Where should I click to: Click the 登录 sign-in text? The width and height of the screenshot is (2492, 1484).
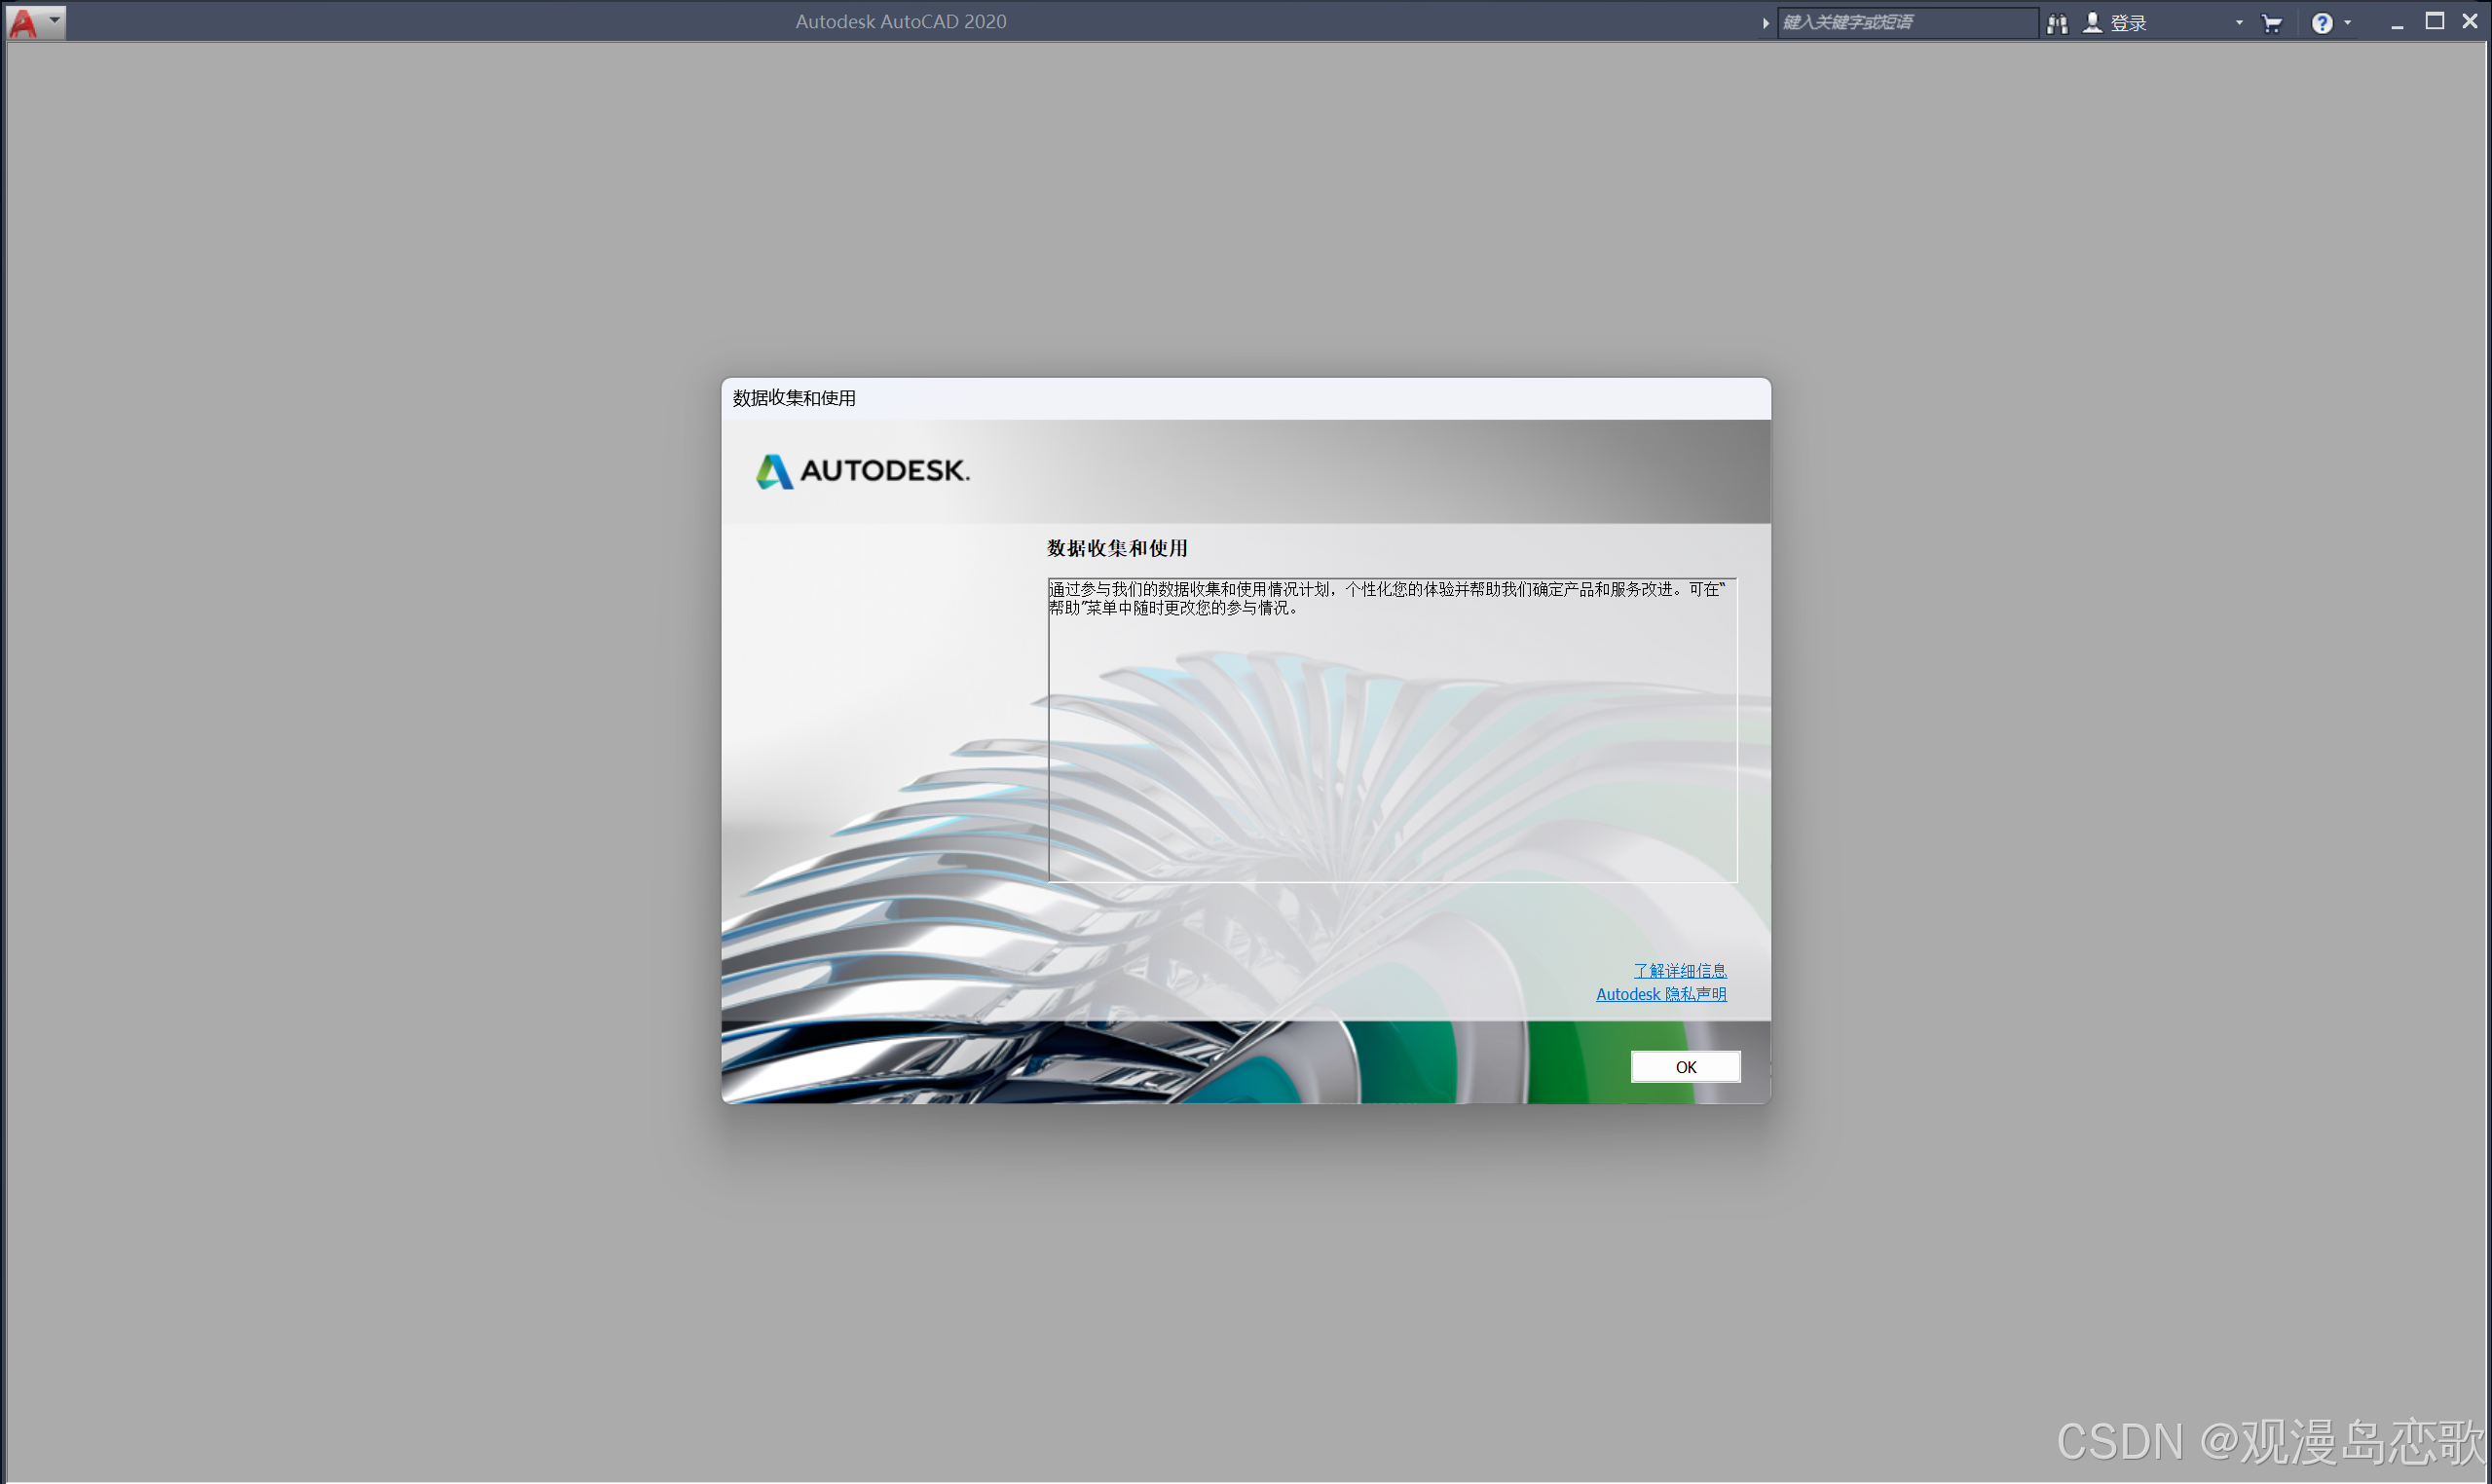point(2128,23)
